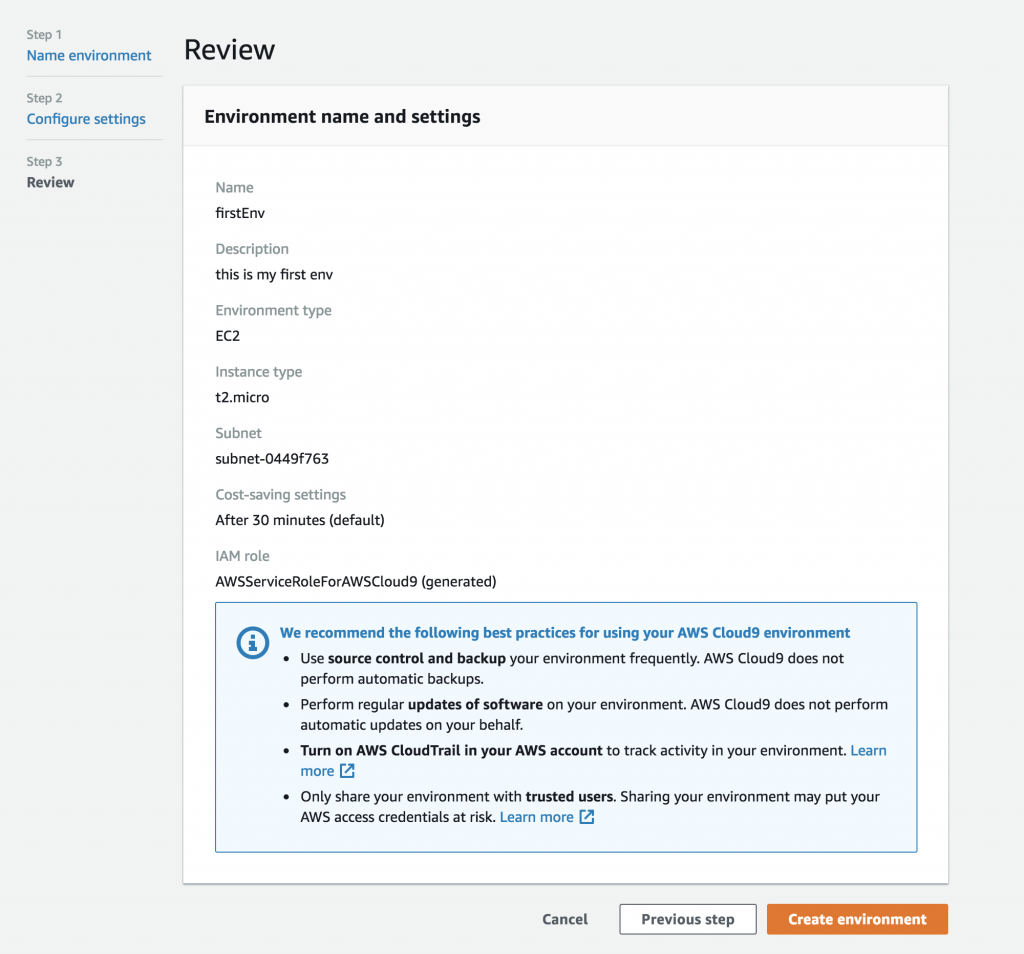Click the environment name value firstEnv
The width and height of the screenshot is (1024, 954).
click(x=240, y=213)
